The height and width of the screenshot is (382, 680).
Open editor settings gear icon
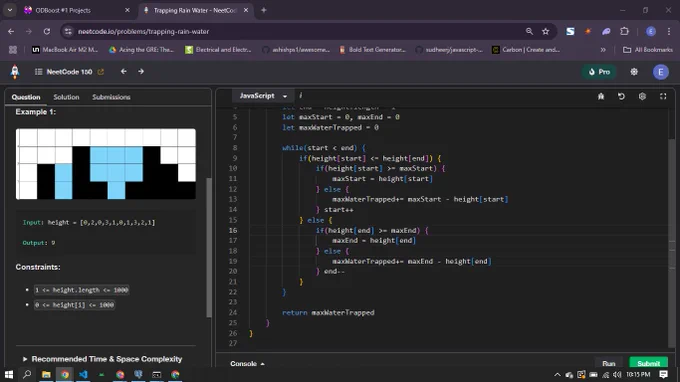pyautogui.click(x=642, y=96)
